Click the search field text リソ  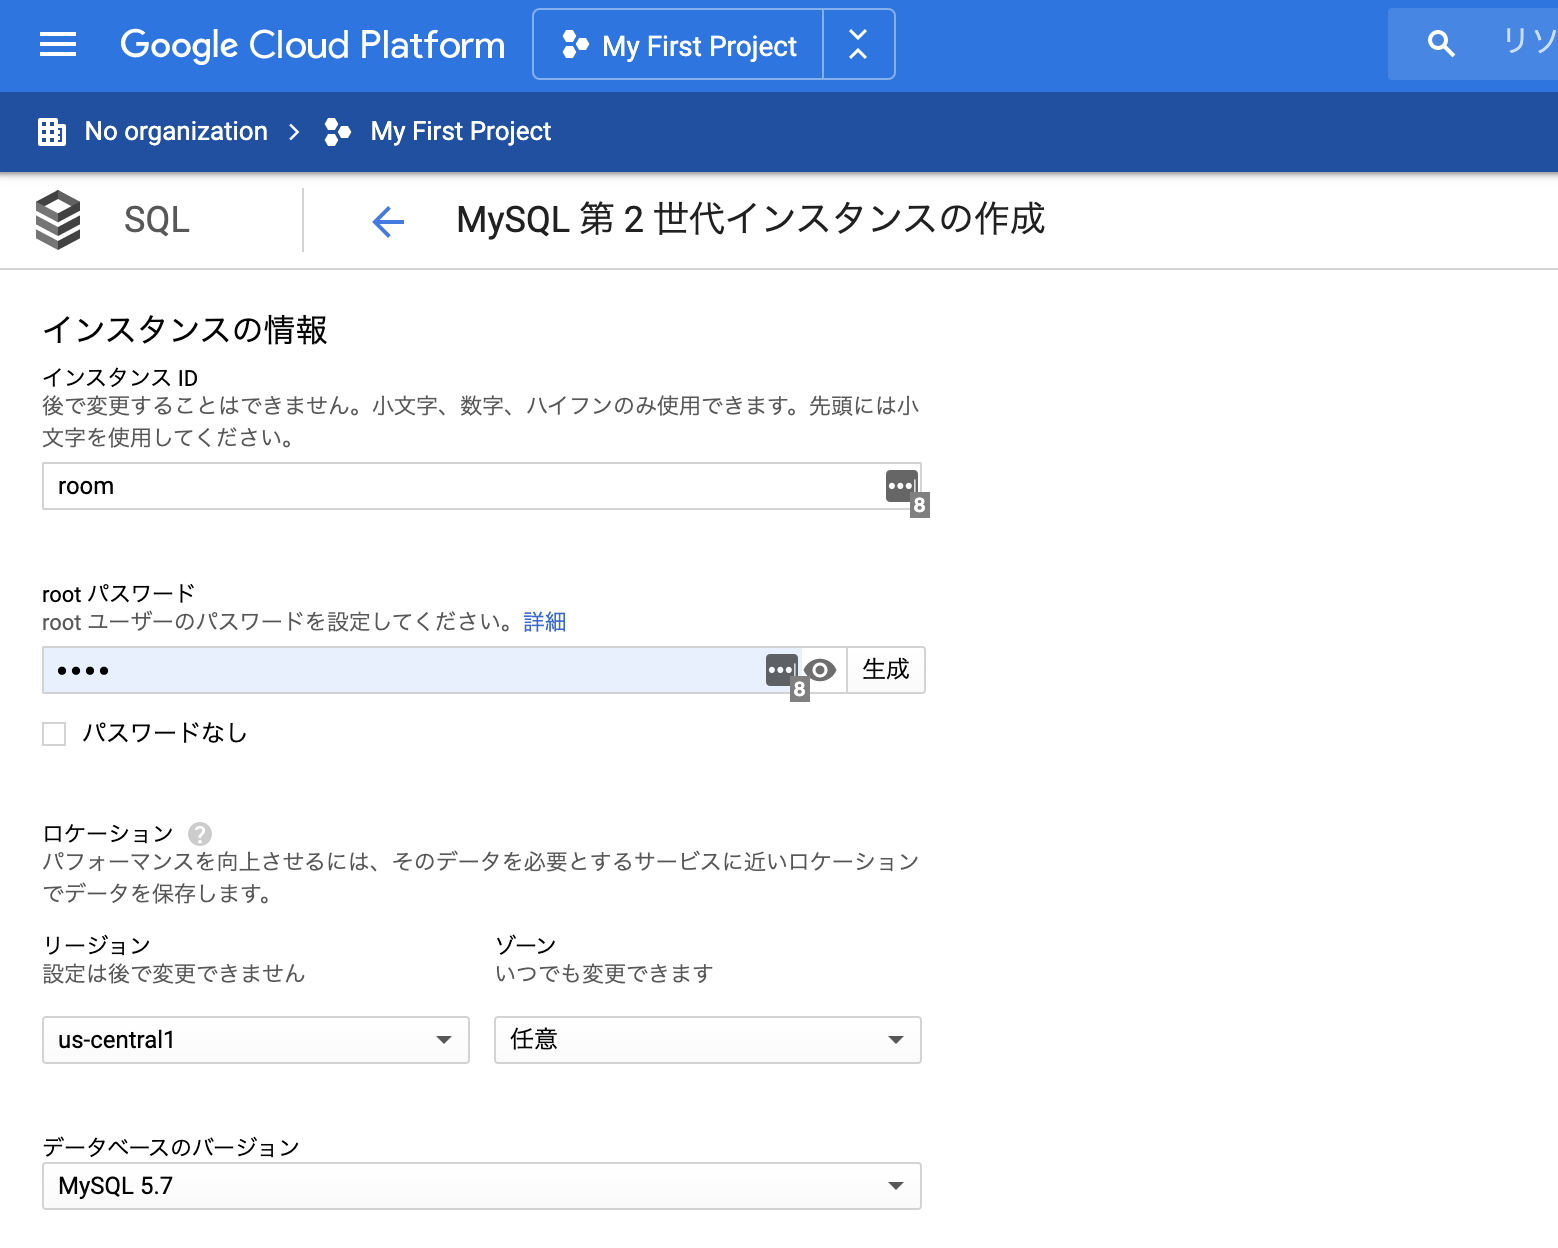pyautogui.click(x=1530, y=41)
